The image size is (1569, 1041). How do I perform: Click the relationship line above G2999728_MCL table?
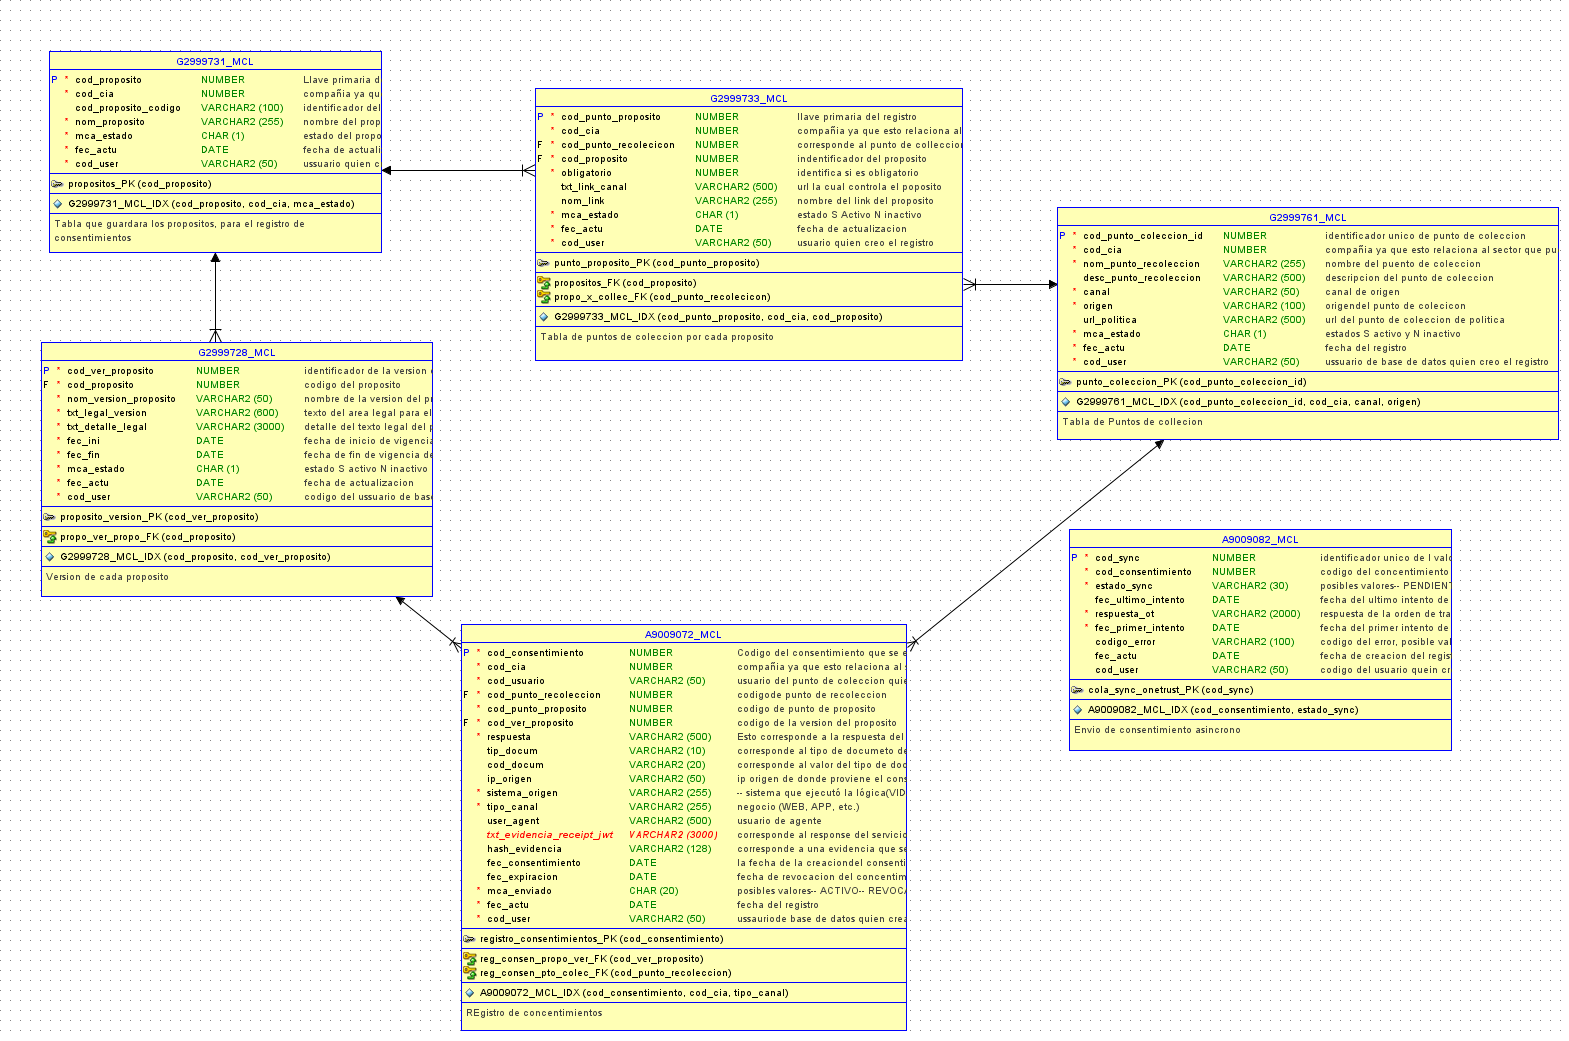[215, 297]
